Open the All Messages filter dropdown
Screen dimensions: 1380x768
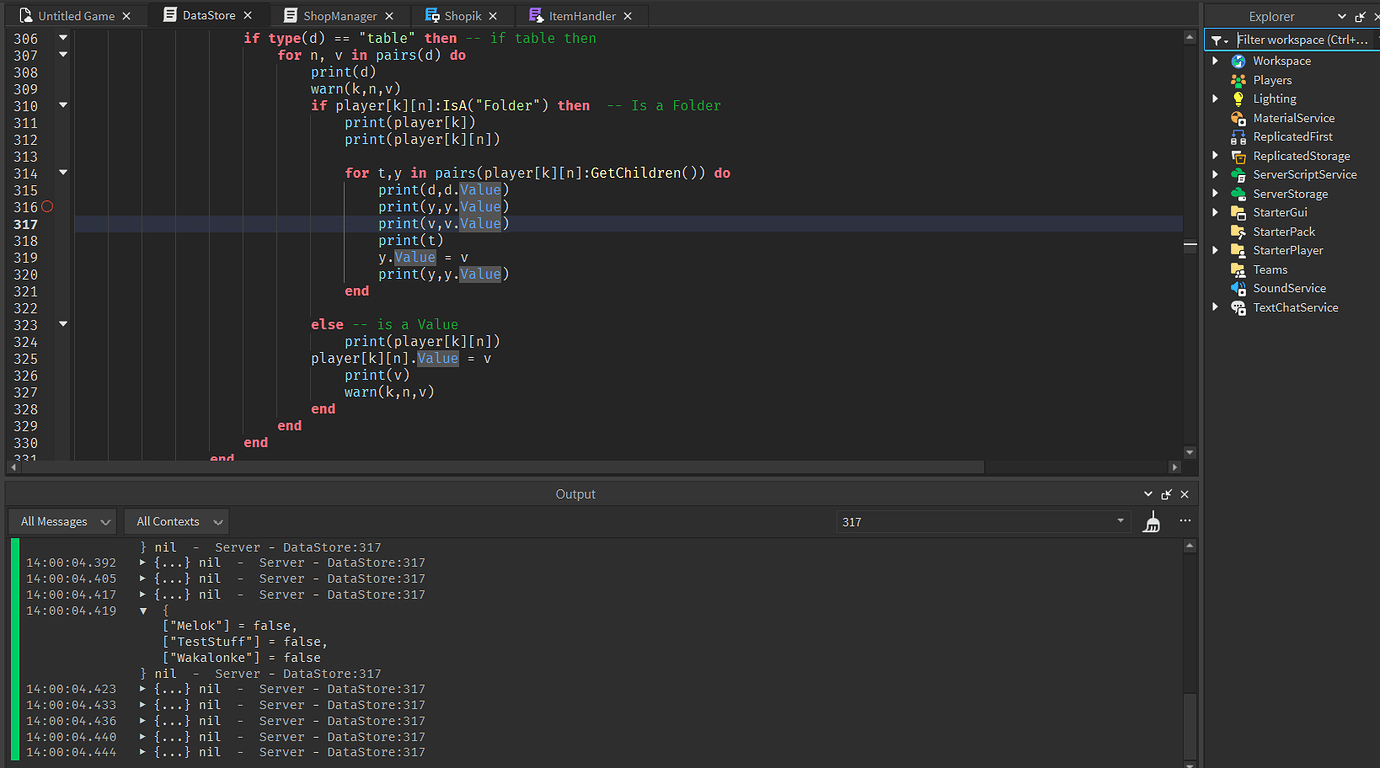(x=61, y=521)
